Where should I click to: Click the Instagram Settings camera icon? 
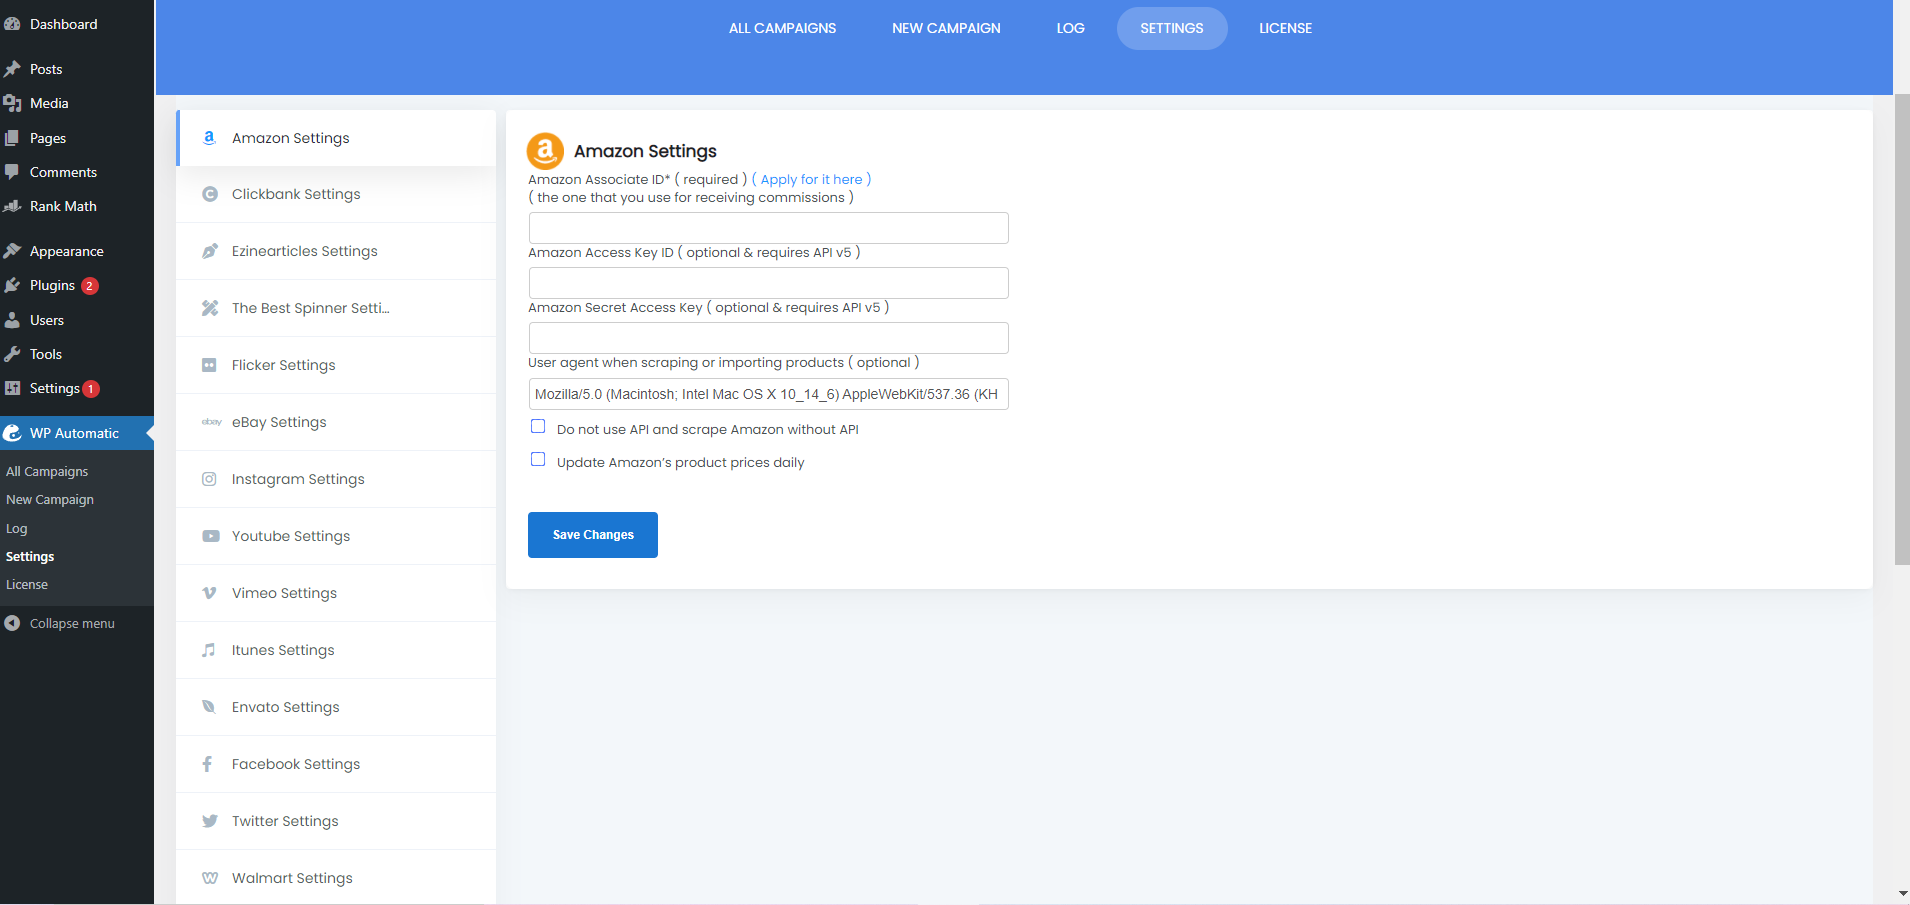point(209,478)
